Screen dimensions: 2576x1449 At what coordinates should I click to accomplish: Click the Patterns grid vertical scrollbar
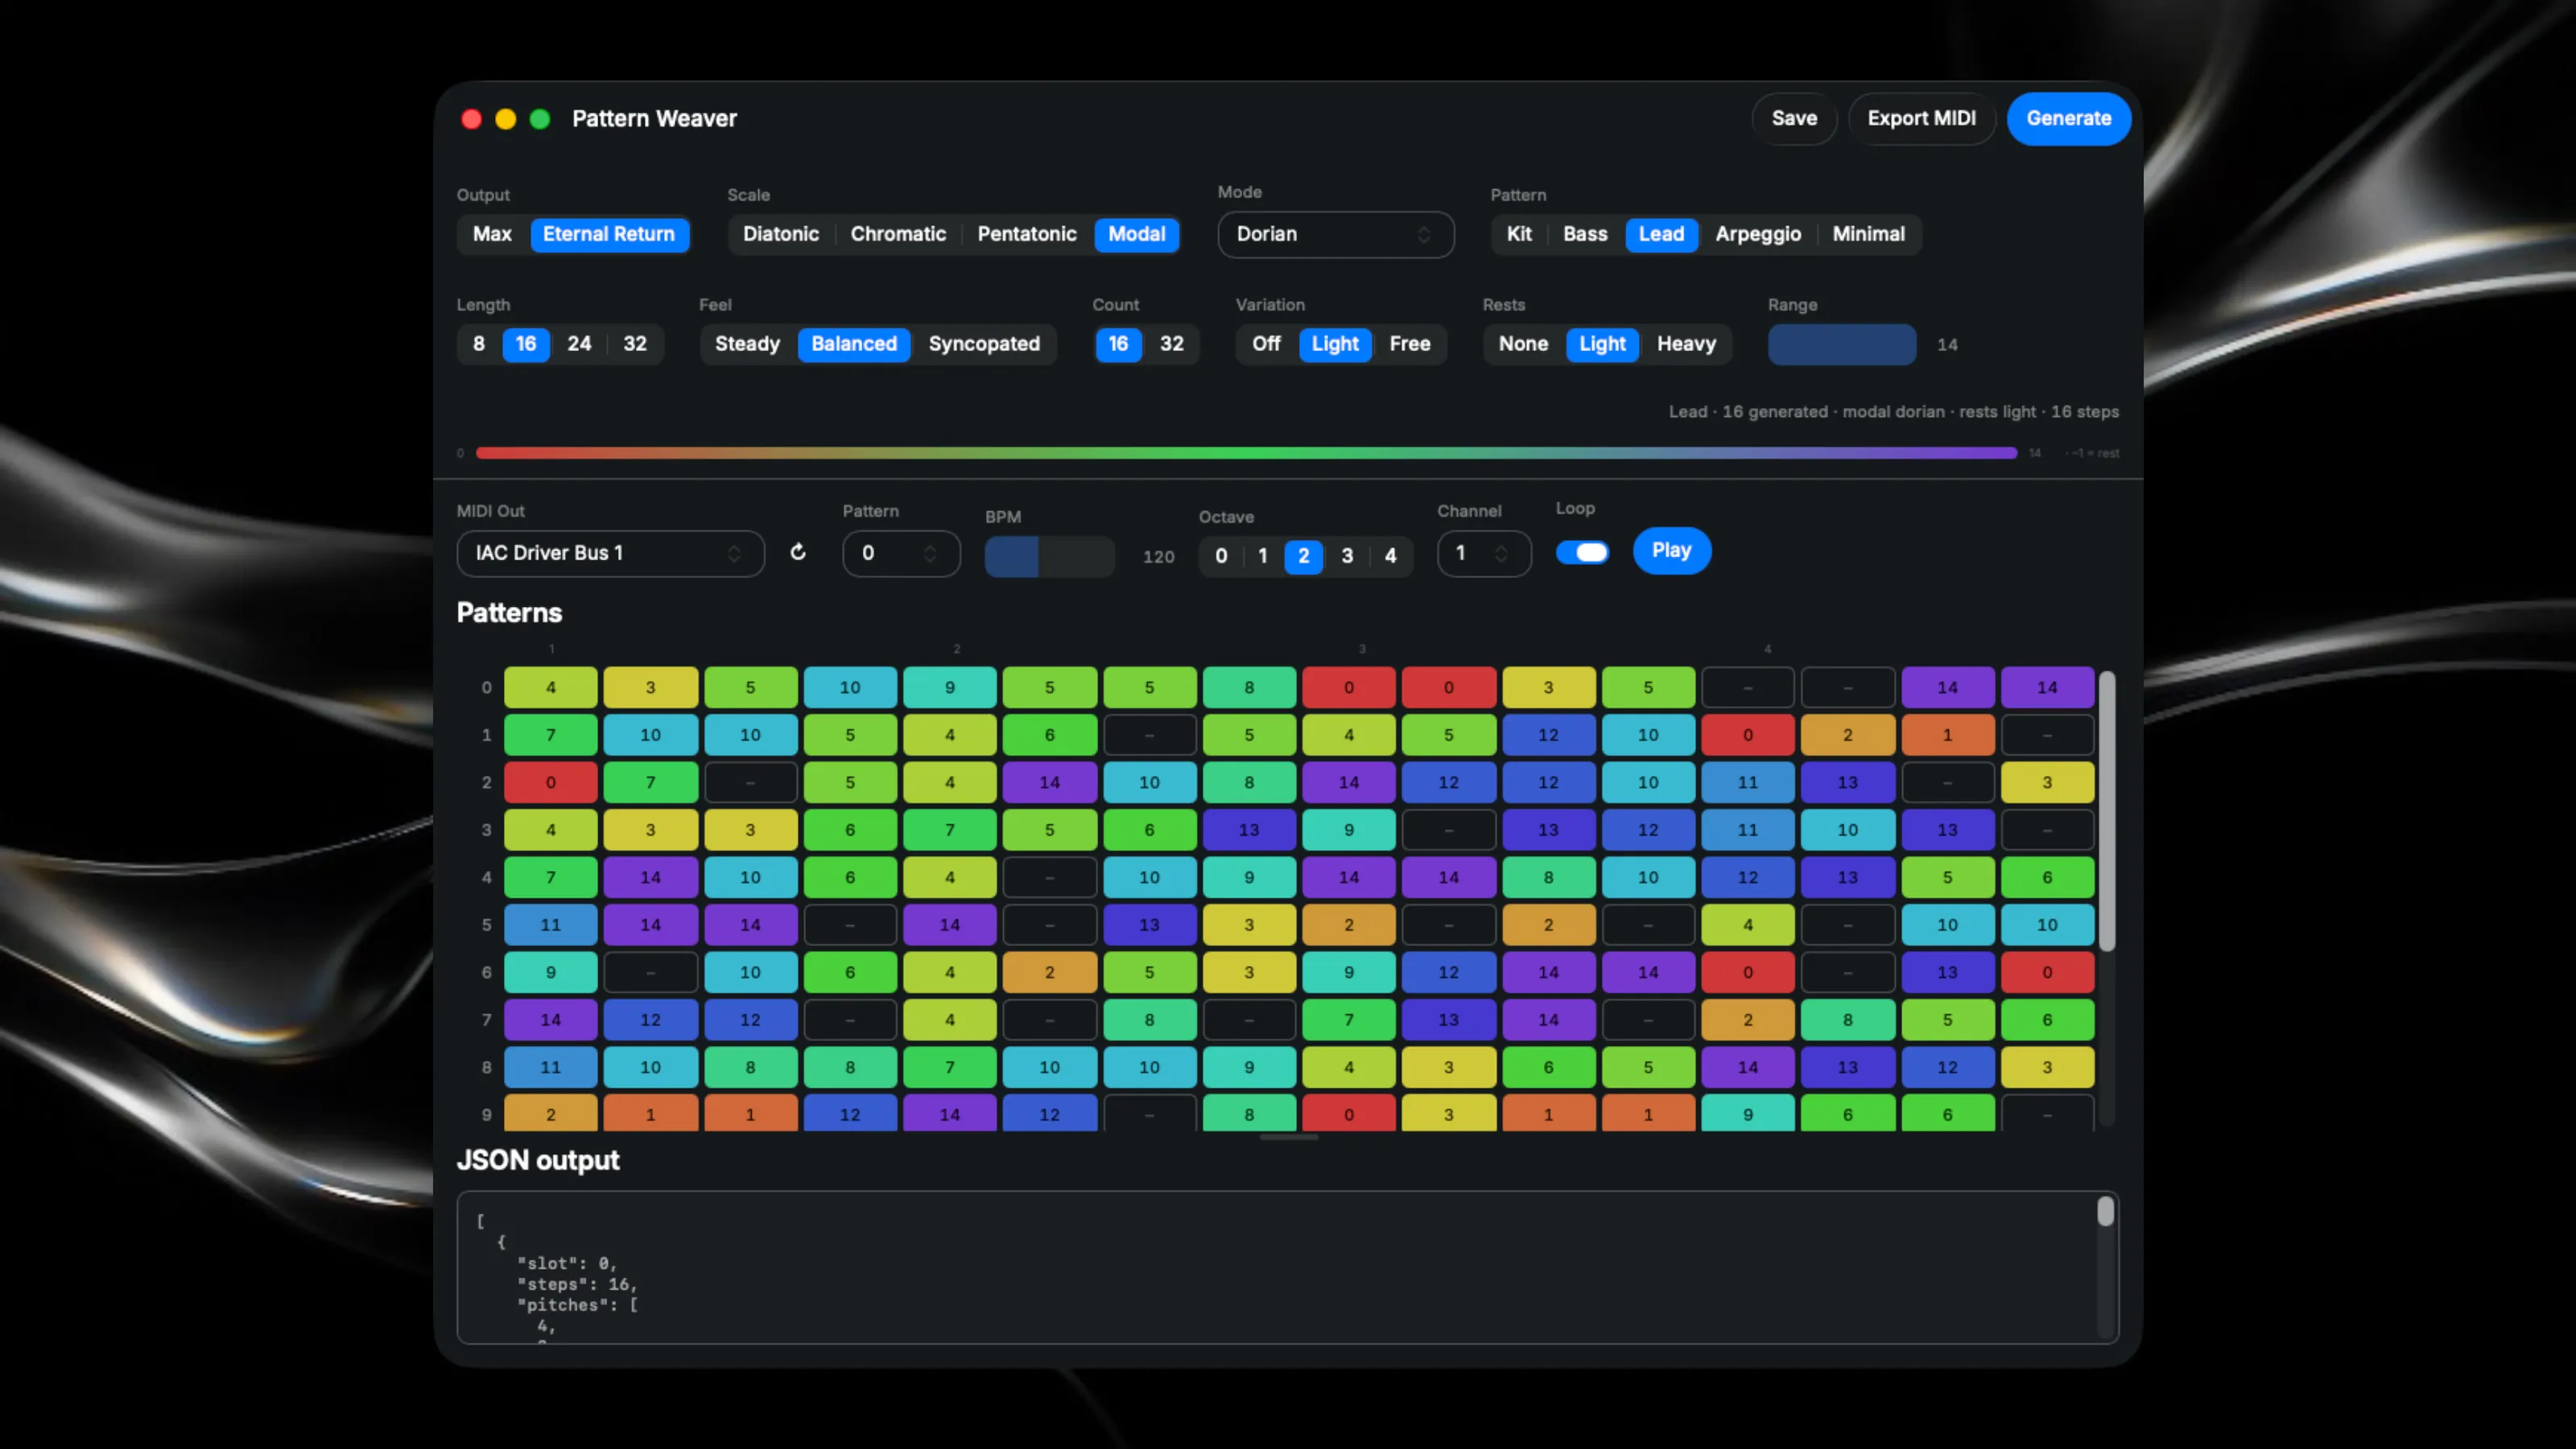[2106, 810]
